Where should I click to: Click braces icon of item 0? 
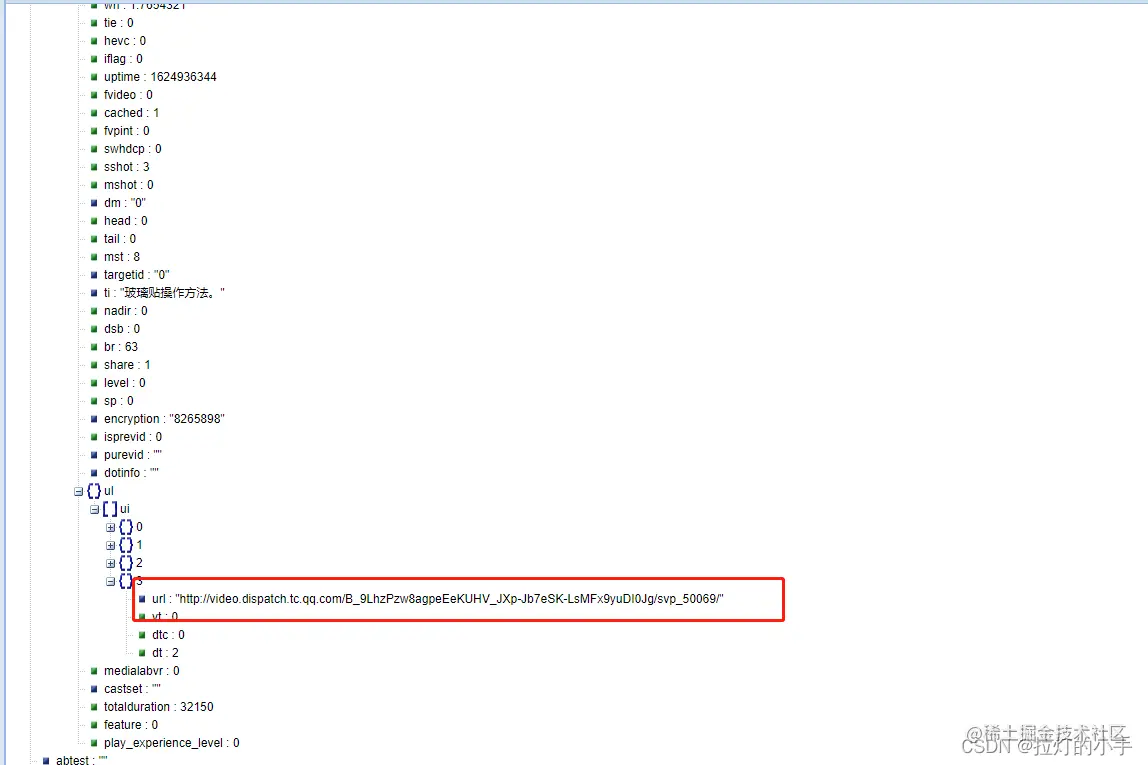(x=126, y=527)
